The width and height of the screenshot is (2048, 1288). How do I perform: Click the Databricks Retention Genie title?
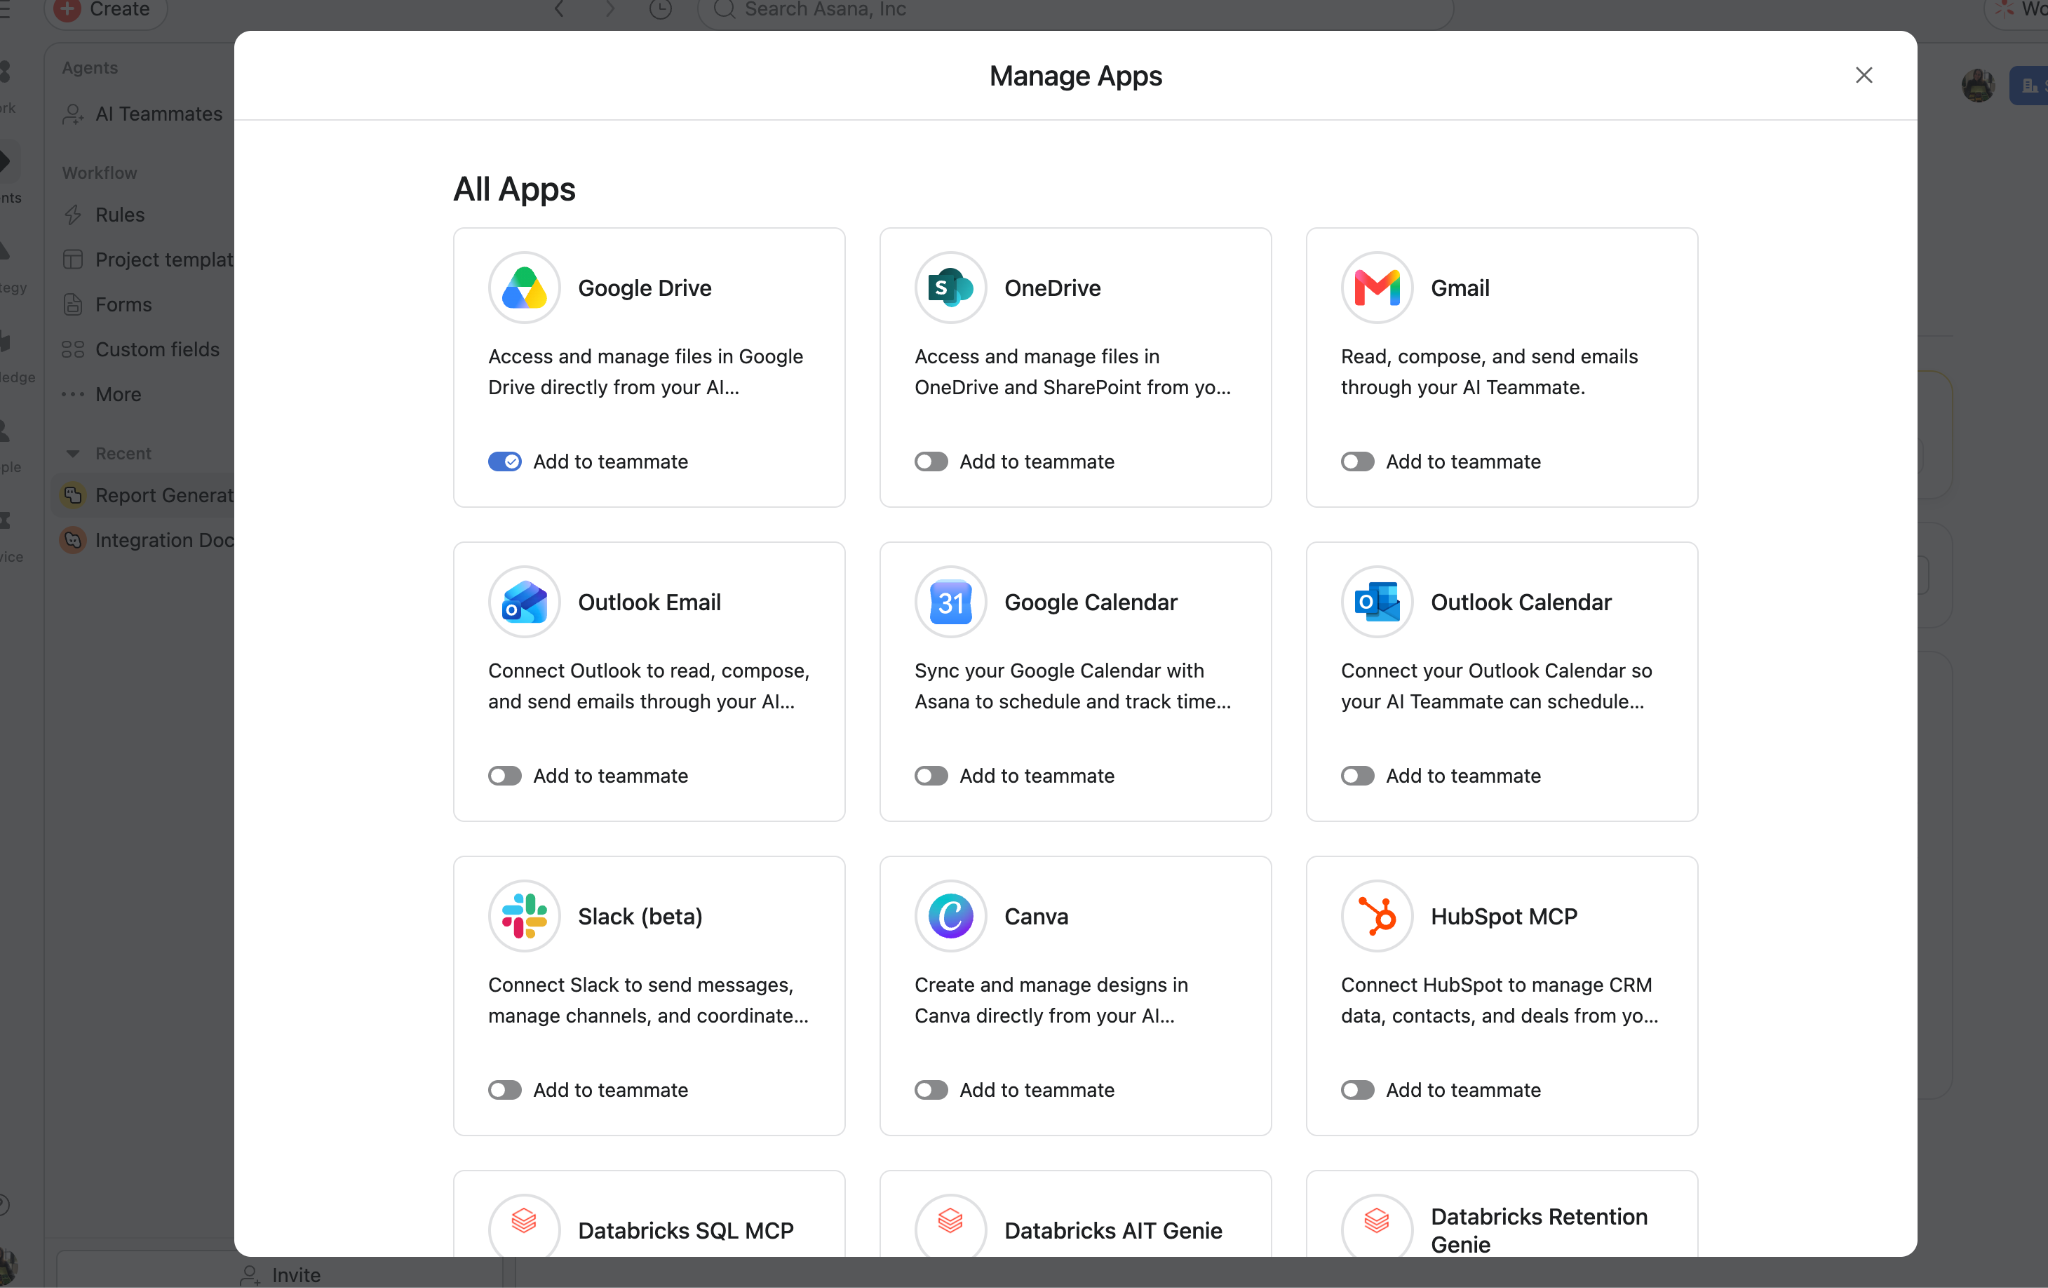point(1539,1230)
